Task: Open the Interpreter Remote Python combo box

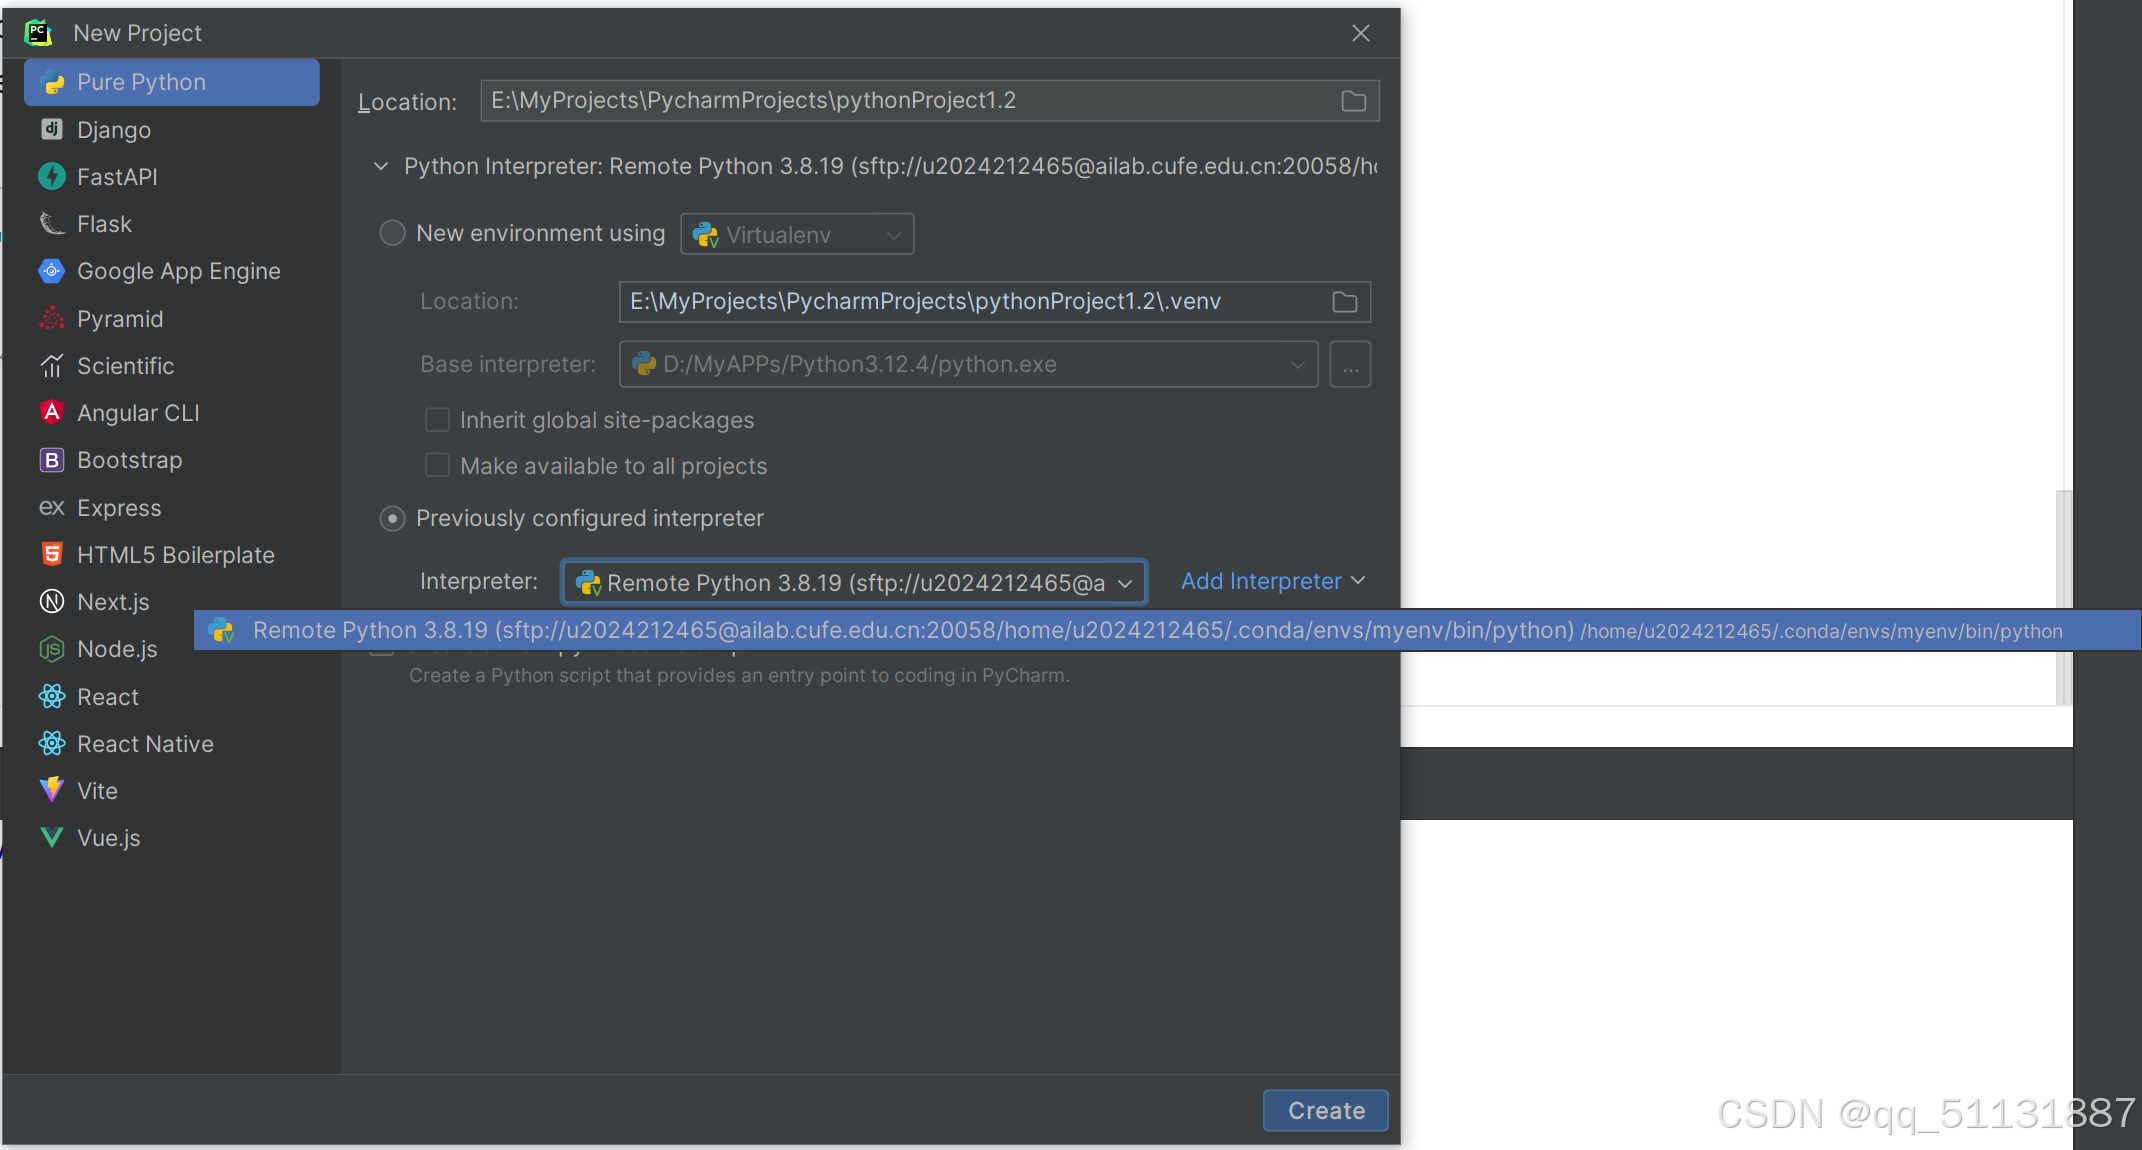Action: pos(853,582)
